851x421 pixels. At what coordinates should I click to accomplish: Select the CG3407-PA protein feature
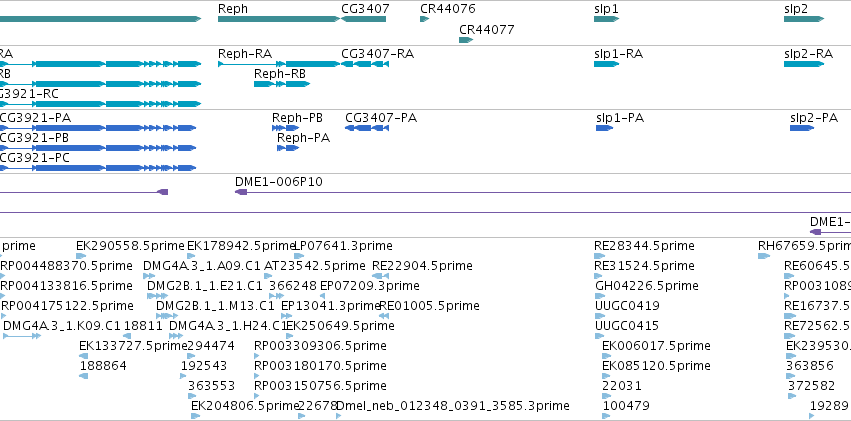tap(367, 128)
